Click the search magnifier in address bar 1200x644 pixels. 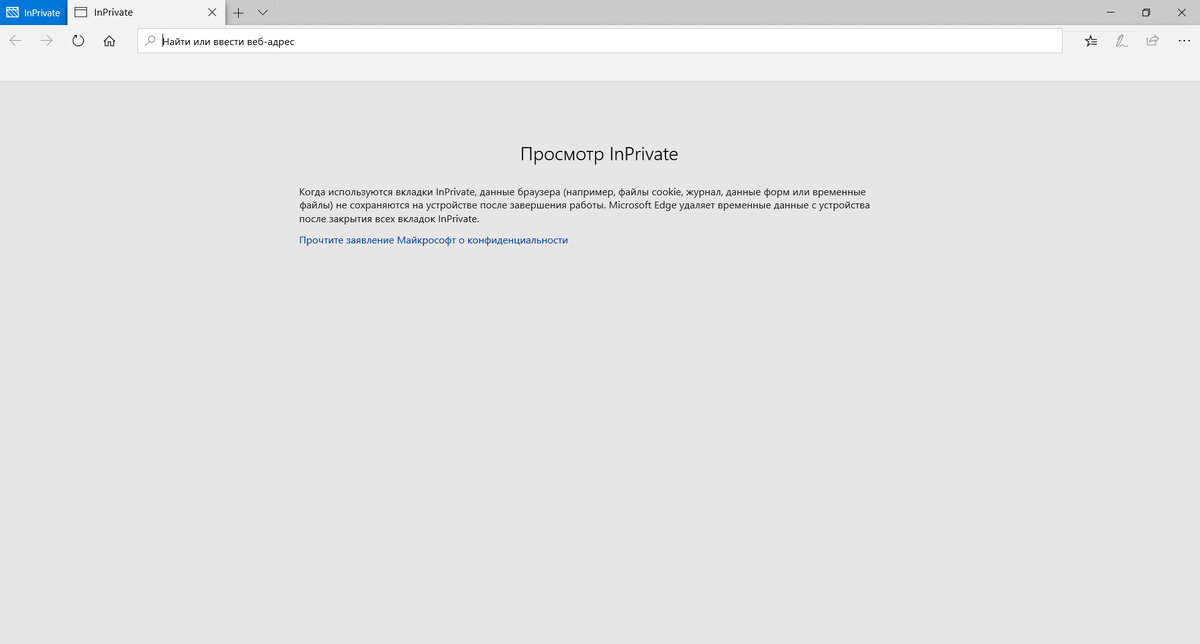151,41
